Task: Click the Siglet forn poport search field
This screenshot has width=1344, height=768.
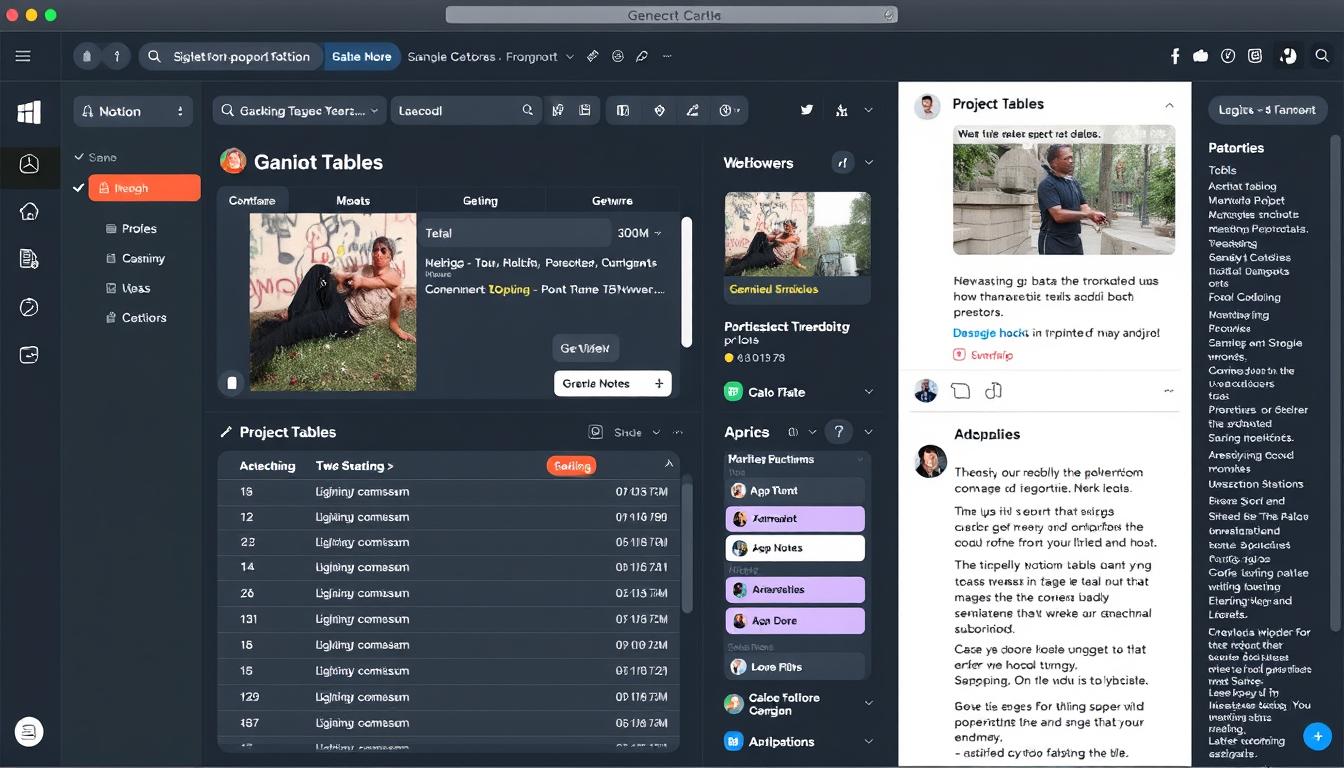Action: click(x=231, y=57)
